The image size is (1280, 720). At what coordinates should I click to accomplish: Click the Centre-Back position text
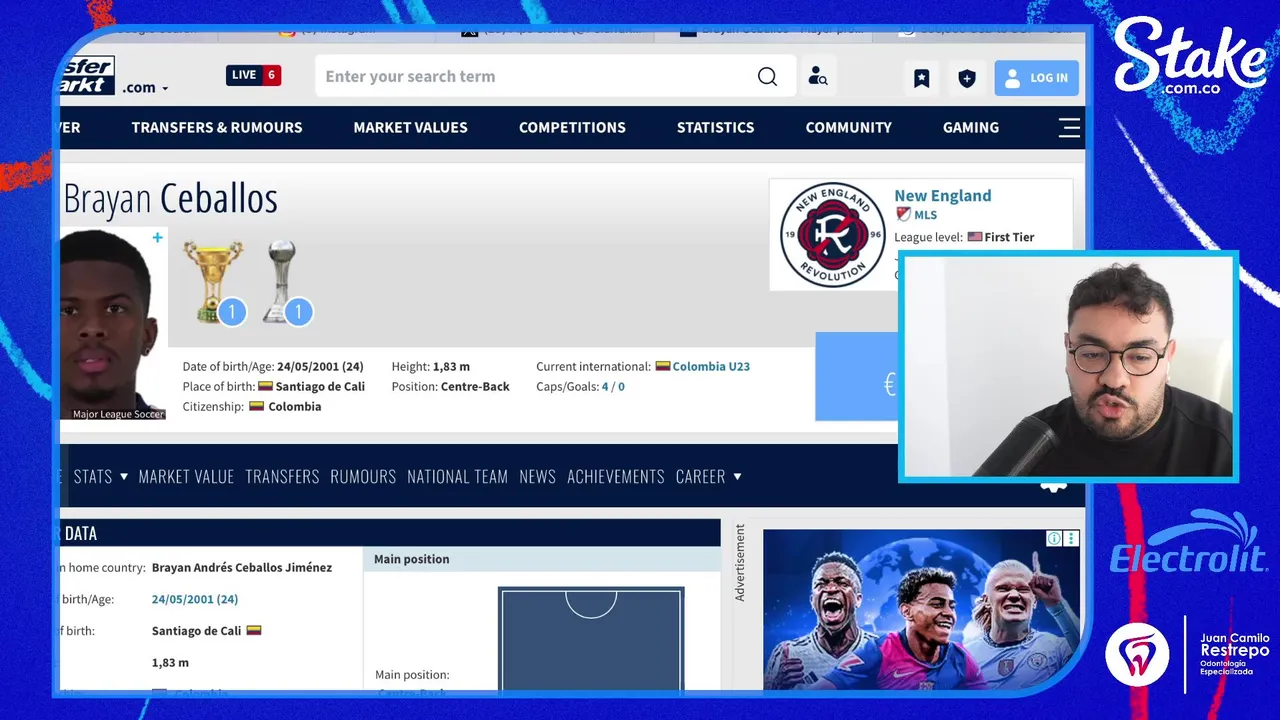(475, 387)
